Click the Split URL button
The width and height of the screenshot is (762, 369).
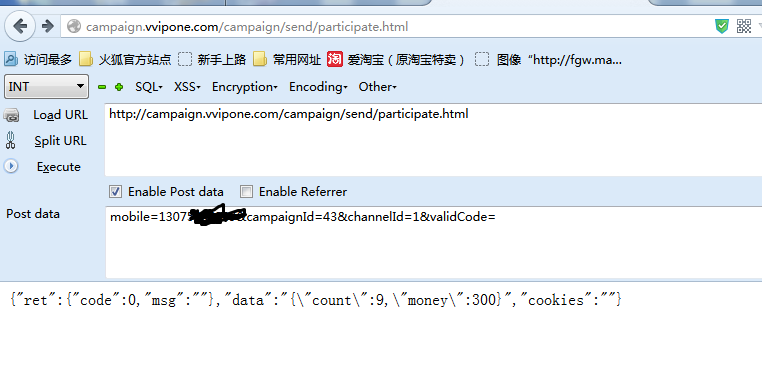pos(60,141)
